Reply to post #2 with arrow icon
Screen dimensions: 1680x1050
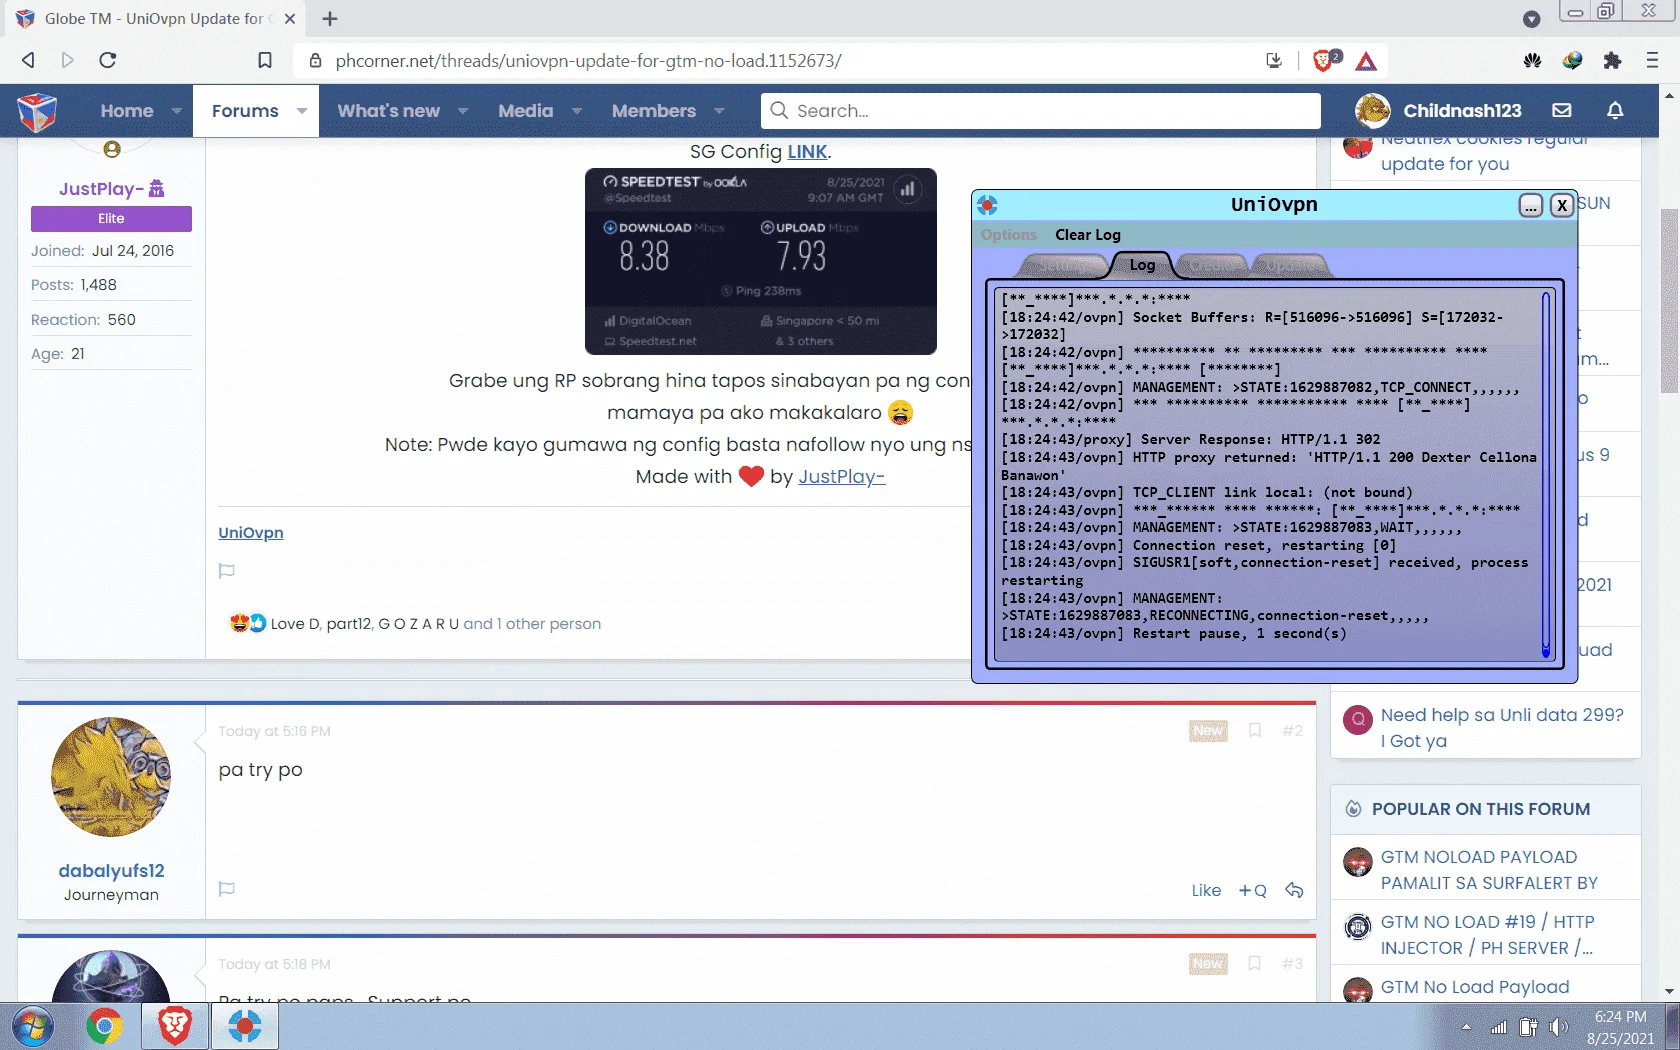click(1295, 890)
